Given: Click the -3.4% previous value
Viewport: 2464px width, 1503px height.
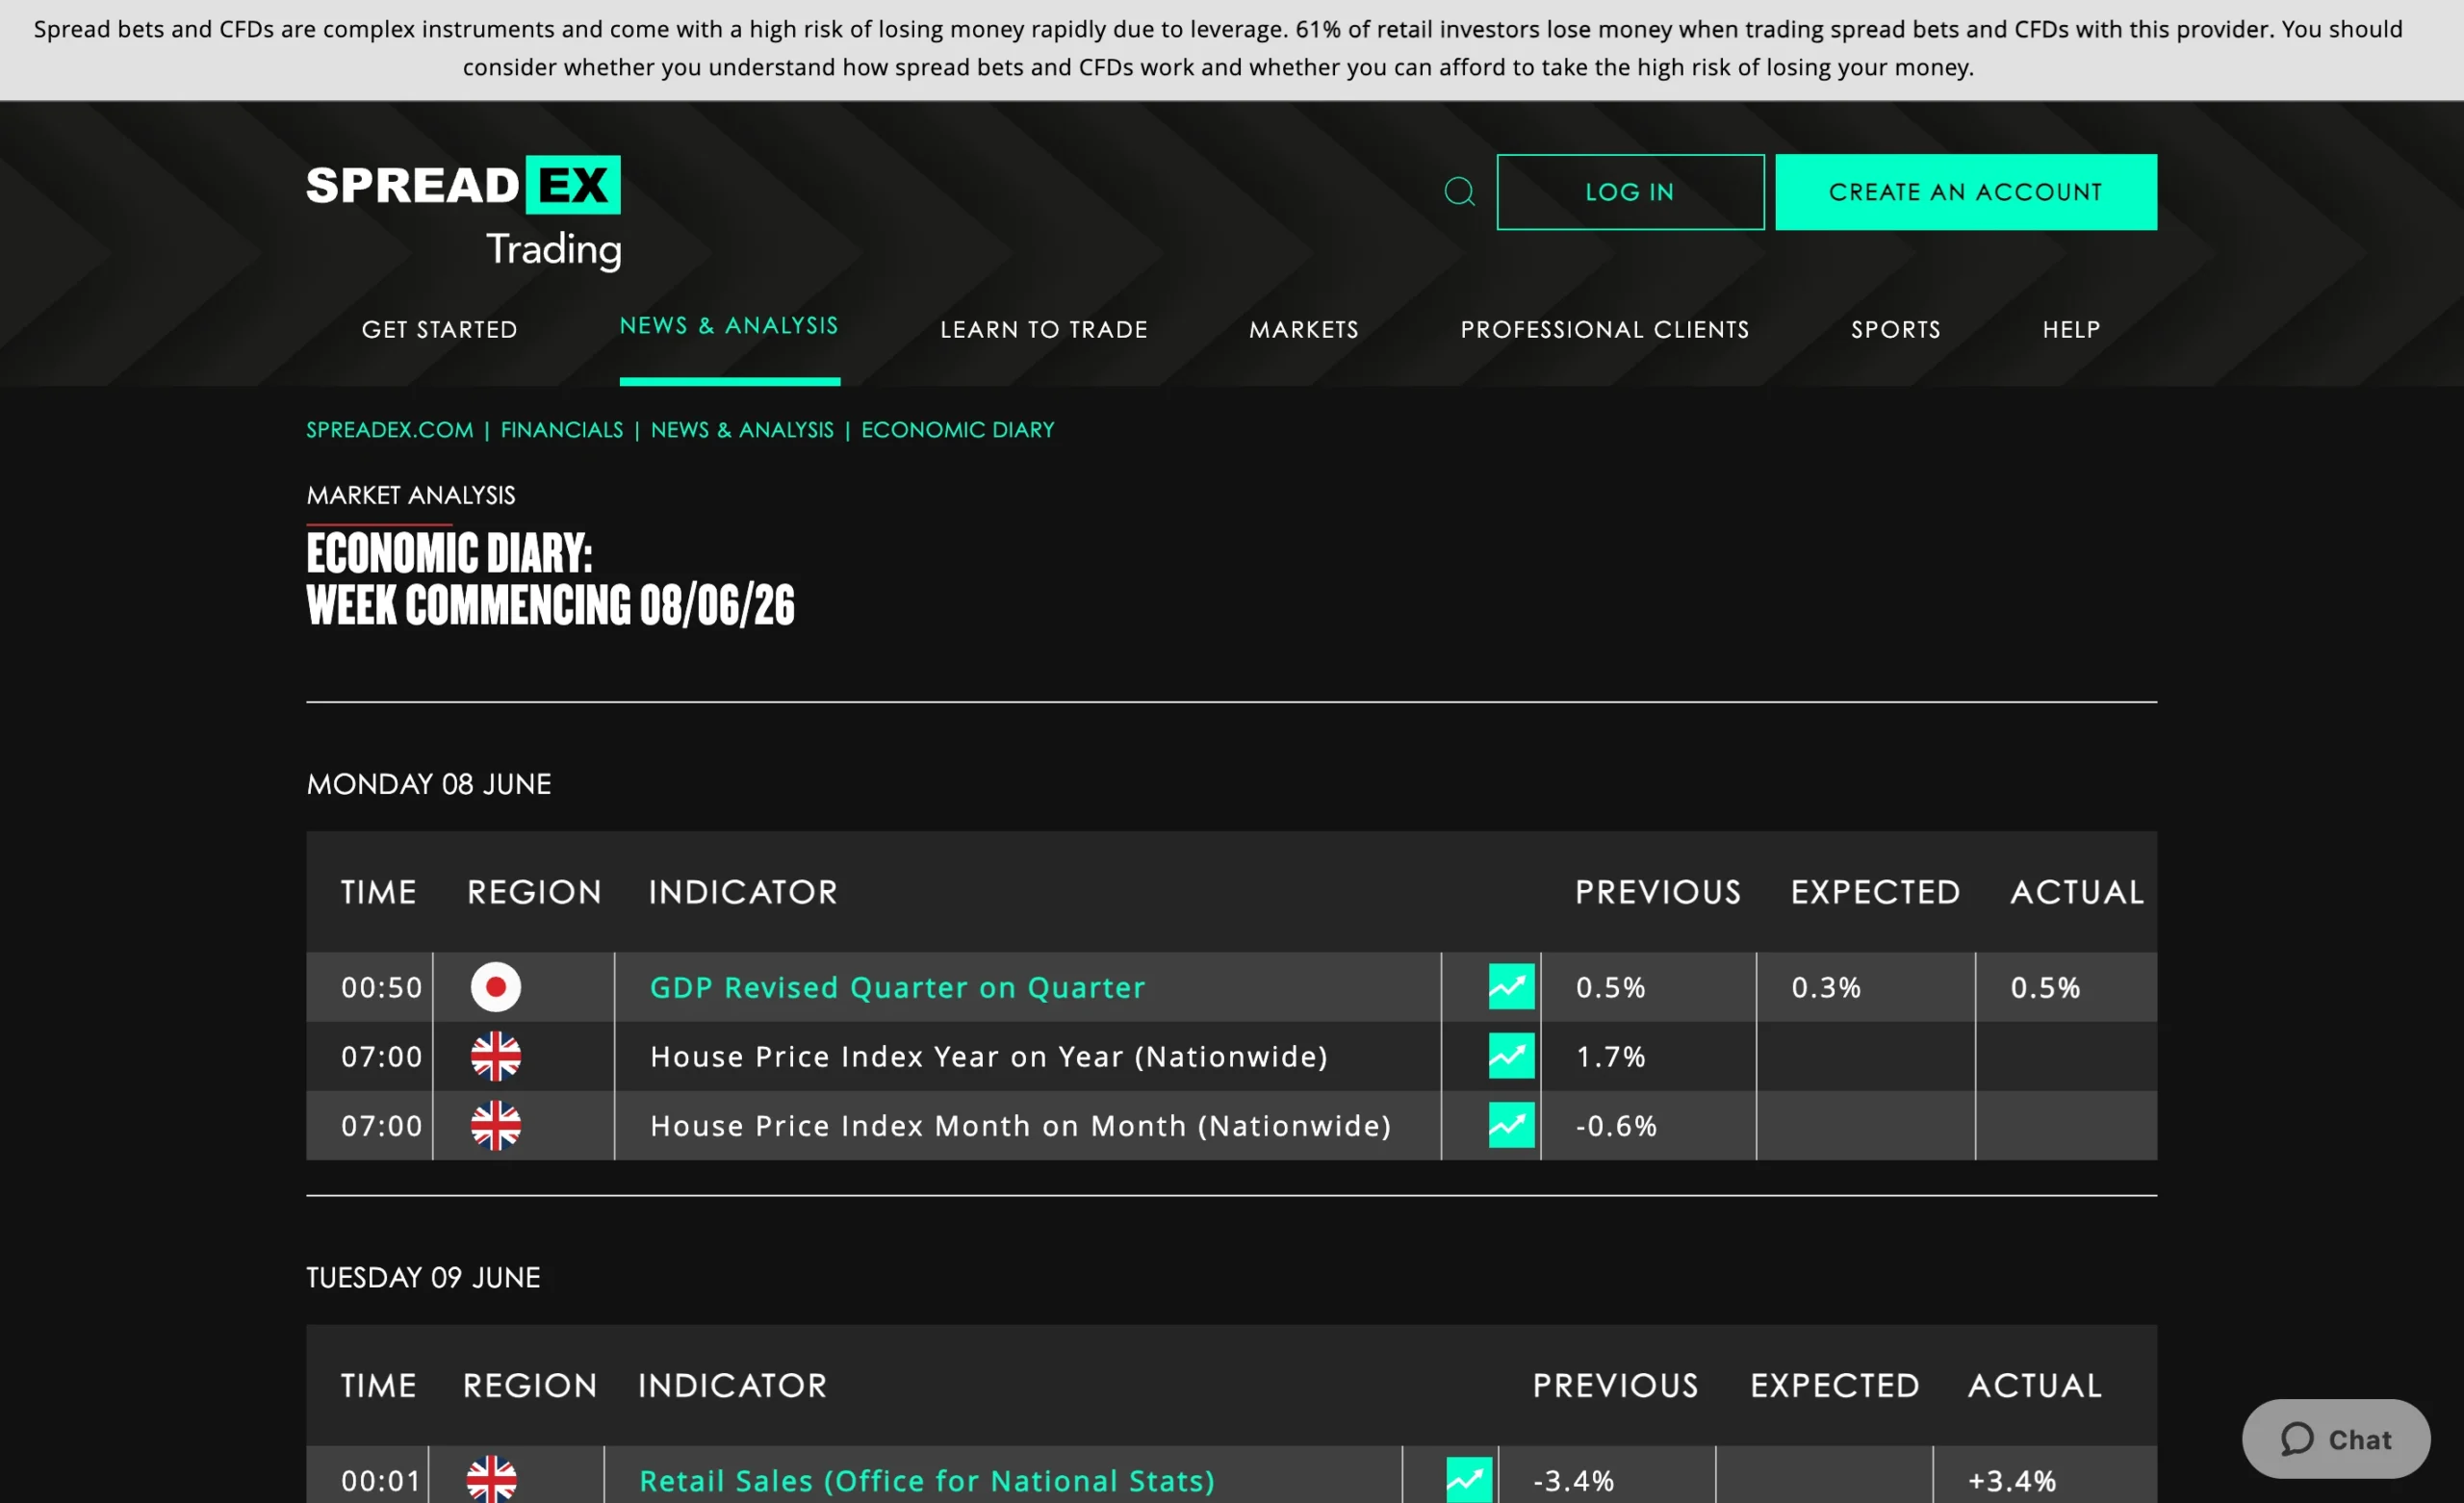Looking at the screenshot, I should (1574, 1480).
